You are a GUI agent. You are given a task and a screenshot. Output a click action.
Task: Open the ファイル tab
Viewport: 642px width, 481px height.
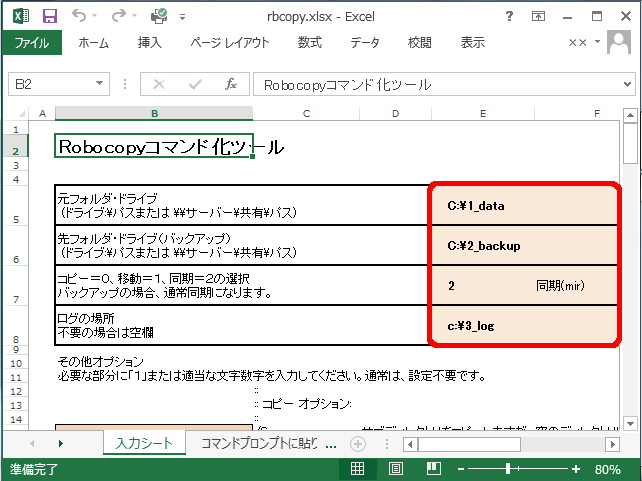(x=32, y=43)
